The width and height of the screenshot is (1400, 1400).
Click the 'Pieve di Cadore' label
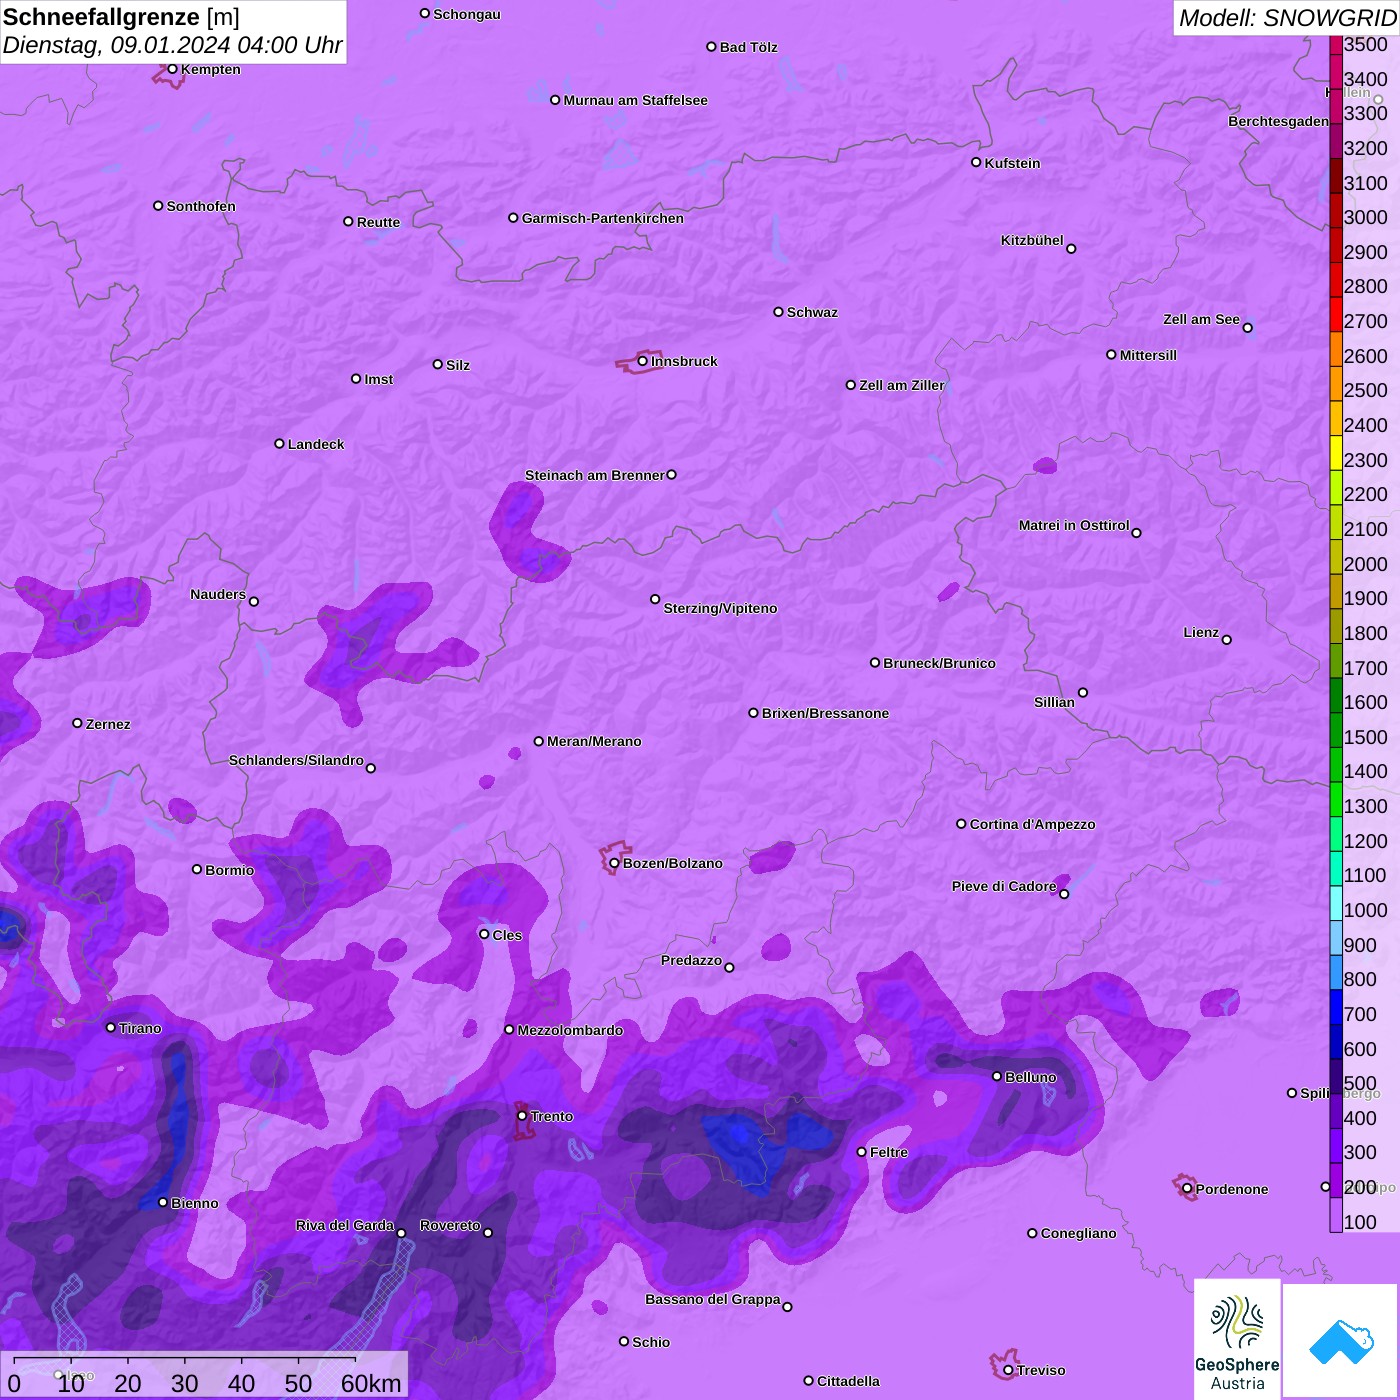click(1004, 886)
